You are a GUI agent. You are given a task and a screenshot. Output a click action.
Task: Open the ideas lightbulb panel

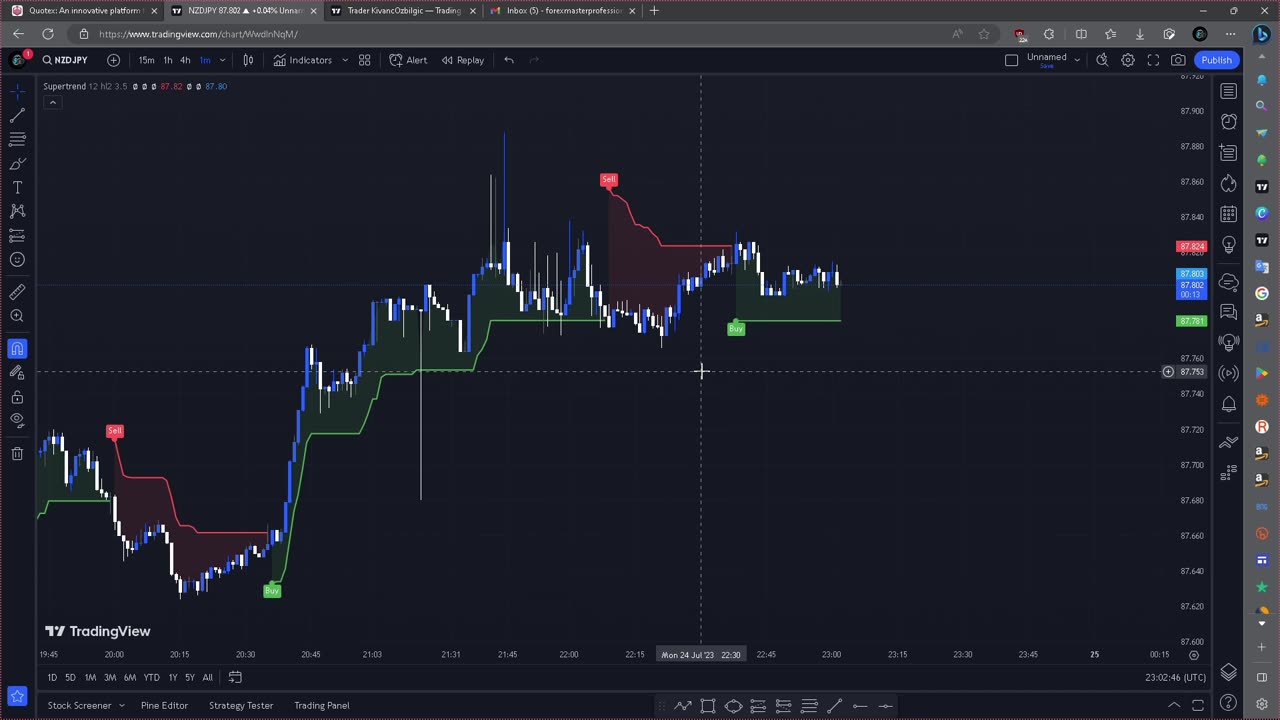[x=1229, y=245]
